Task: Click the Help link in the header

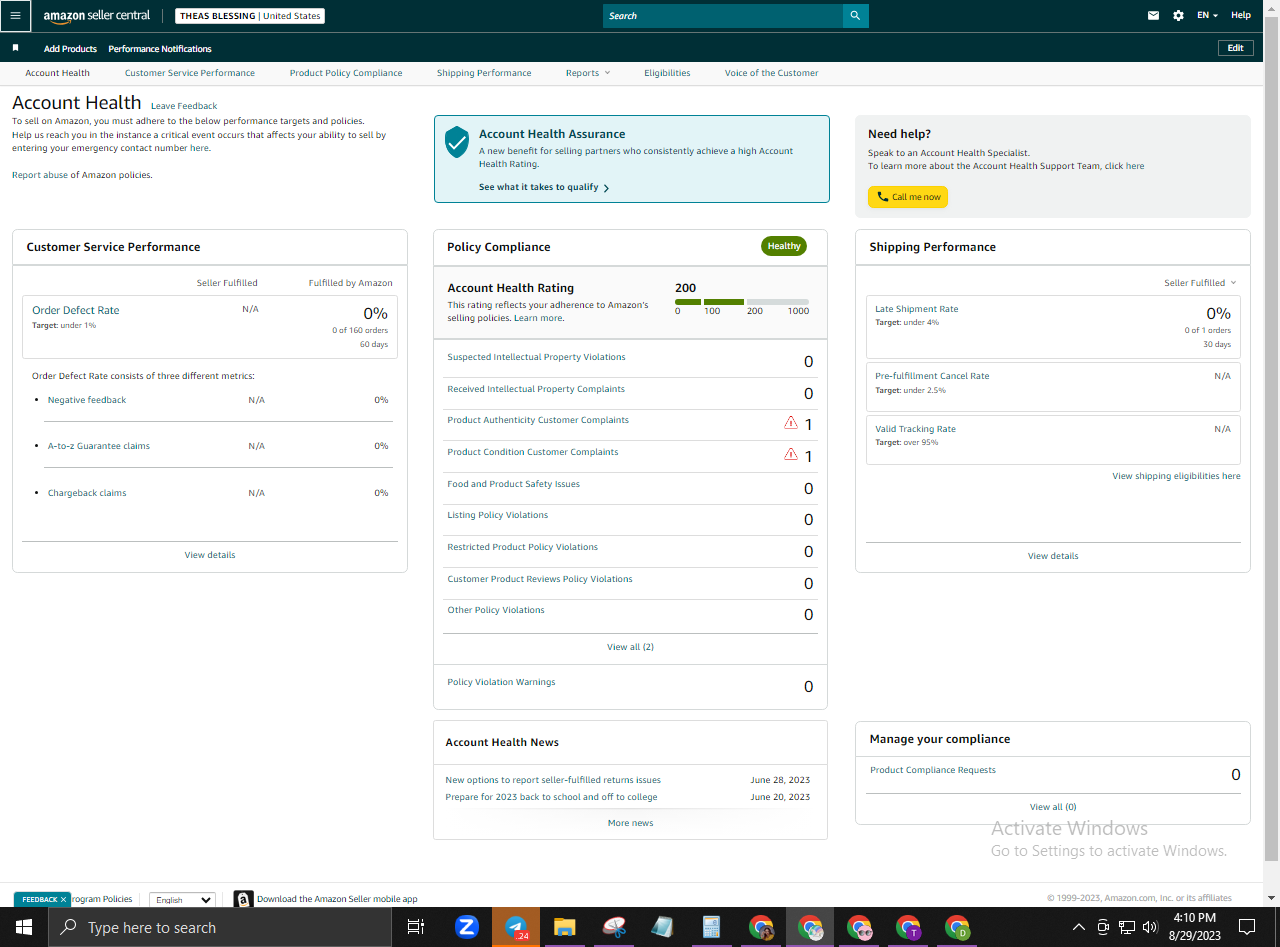Action: pos(1241,16)
